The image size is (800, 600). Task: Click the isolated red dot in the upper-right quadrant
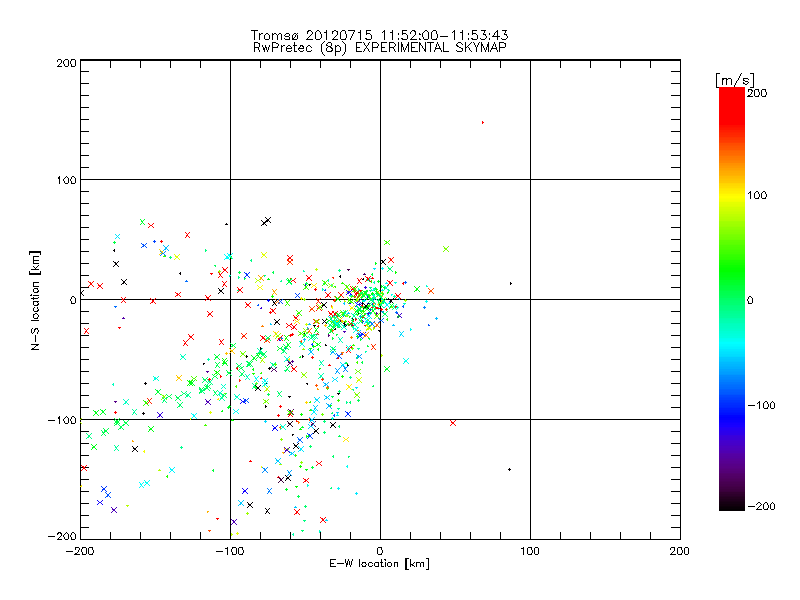[483, 122]
